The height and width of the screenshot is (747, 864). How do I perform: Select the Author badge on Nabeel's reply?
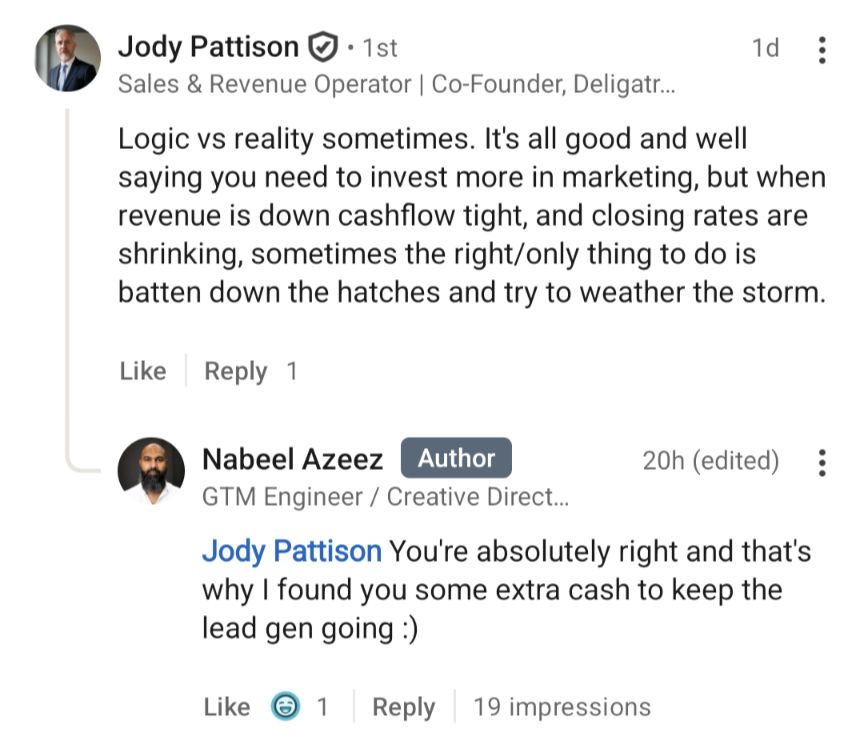(456, 458)
